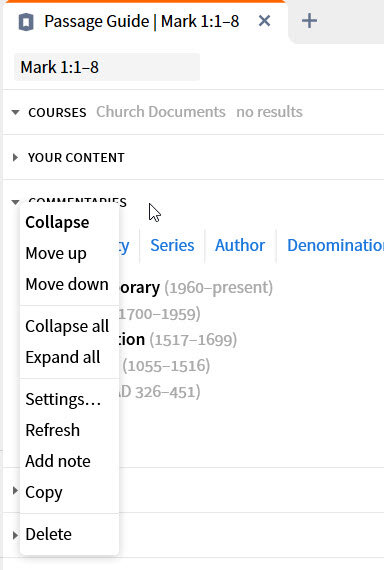
Task: Switch to the Series grouping link
Action: click(172, 245)
